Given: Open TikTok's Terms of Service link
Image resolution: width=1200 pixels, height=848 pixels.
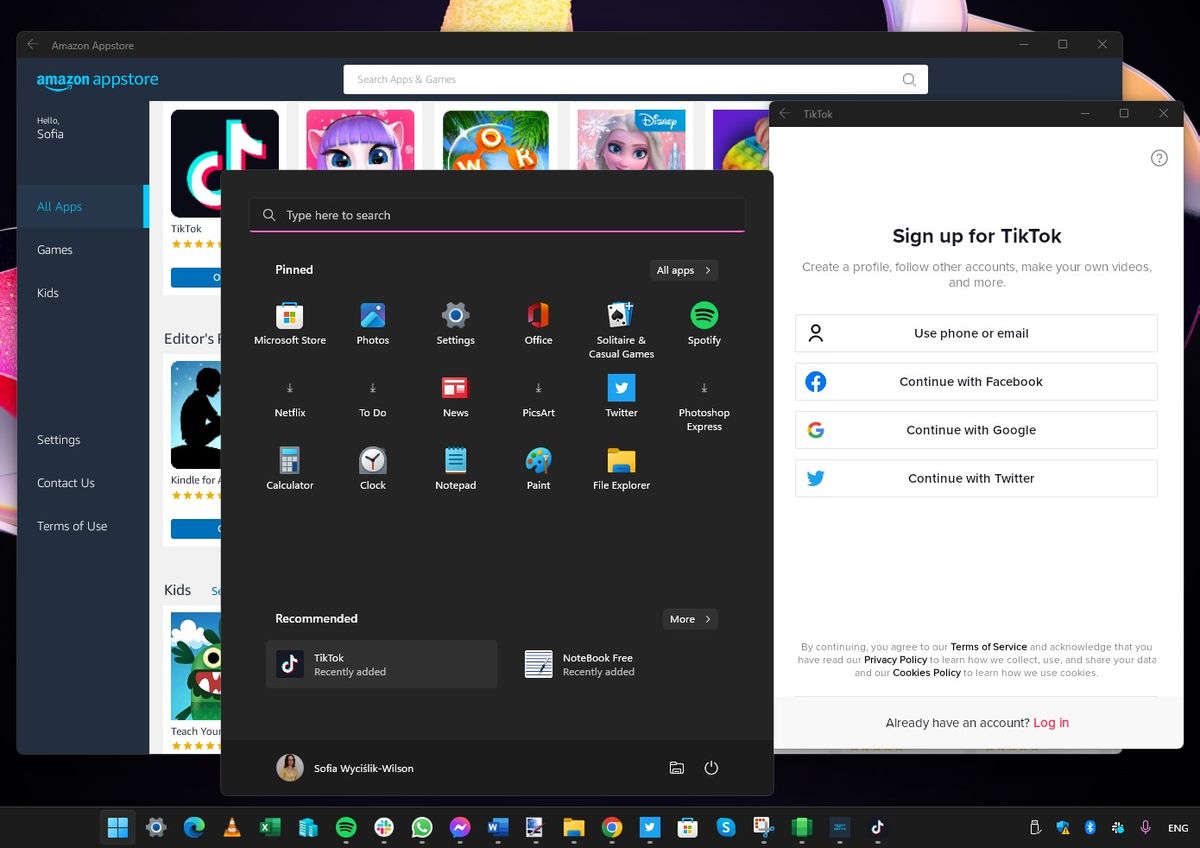Looking at the screenshot, I should [x=988, y=646].
